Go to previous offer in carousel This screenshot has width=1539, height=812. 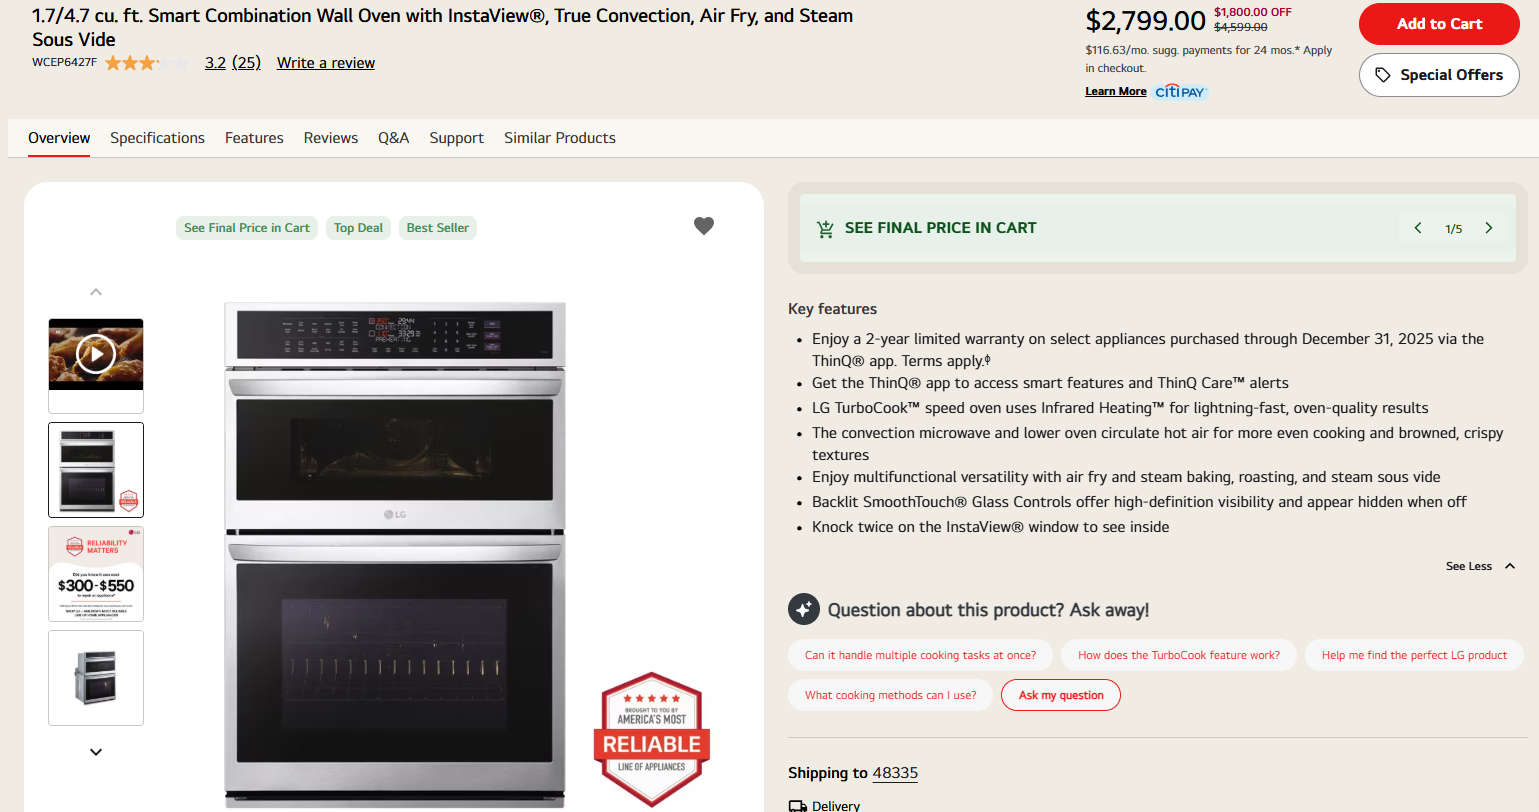(x=1418, y=228)
